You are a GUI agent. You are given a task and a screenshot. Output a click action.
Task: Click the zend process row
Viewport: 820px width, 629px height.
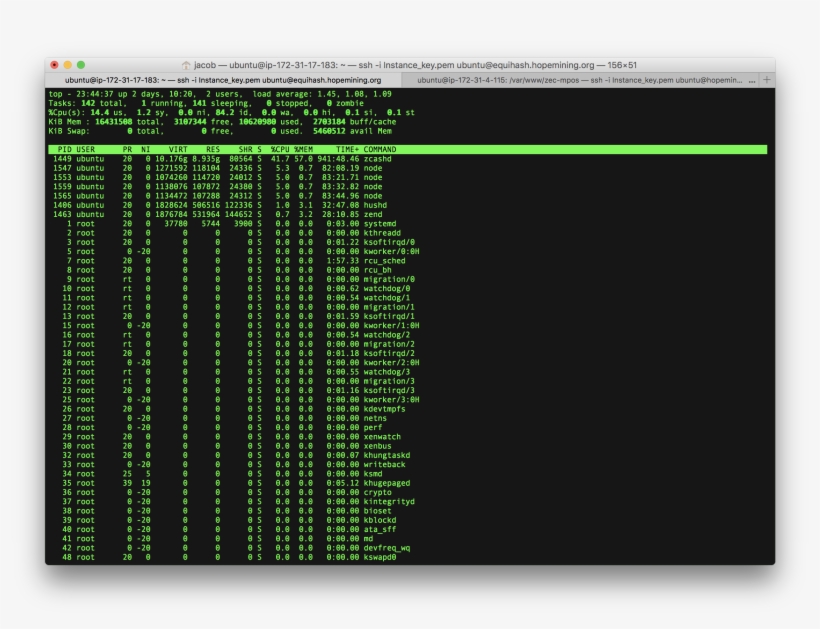pos(217,214)
